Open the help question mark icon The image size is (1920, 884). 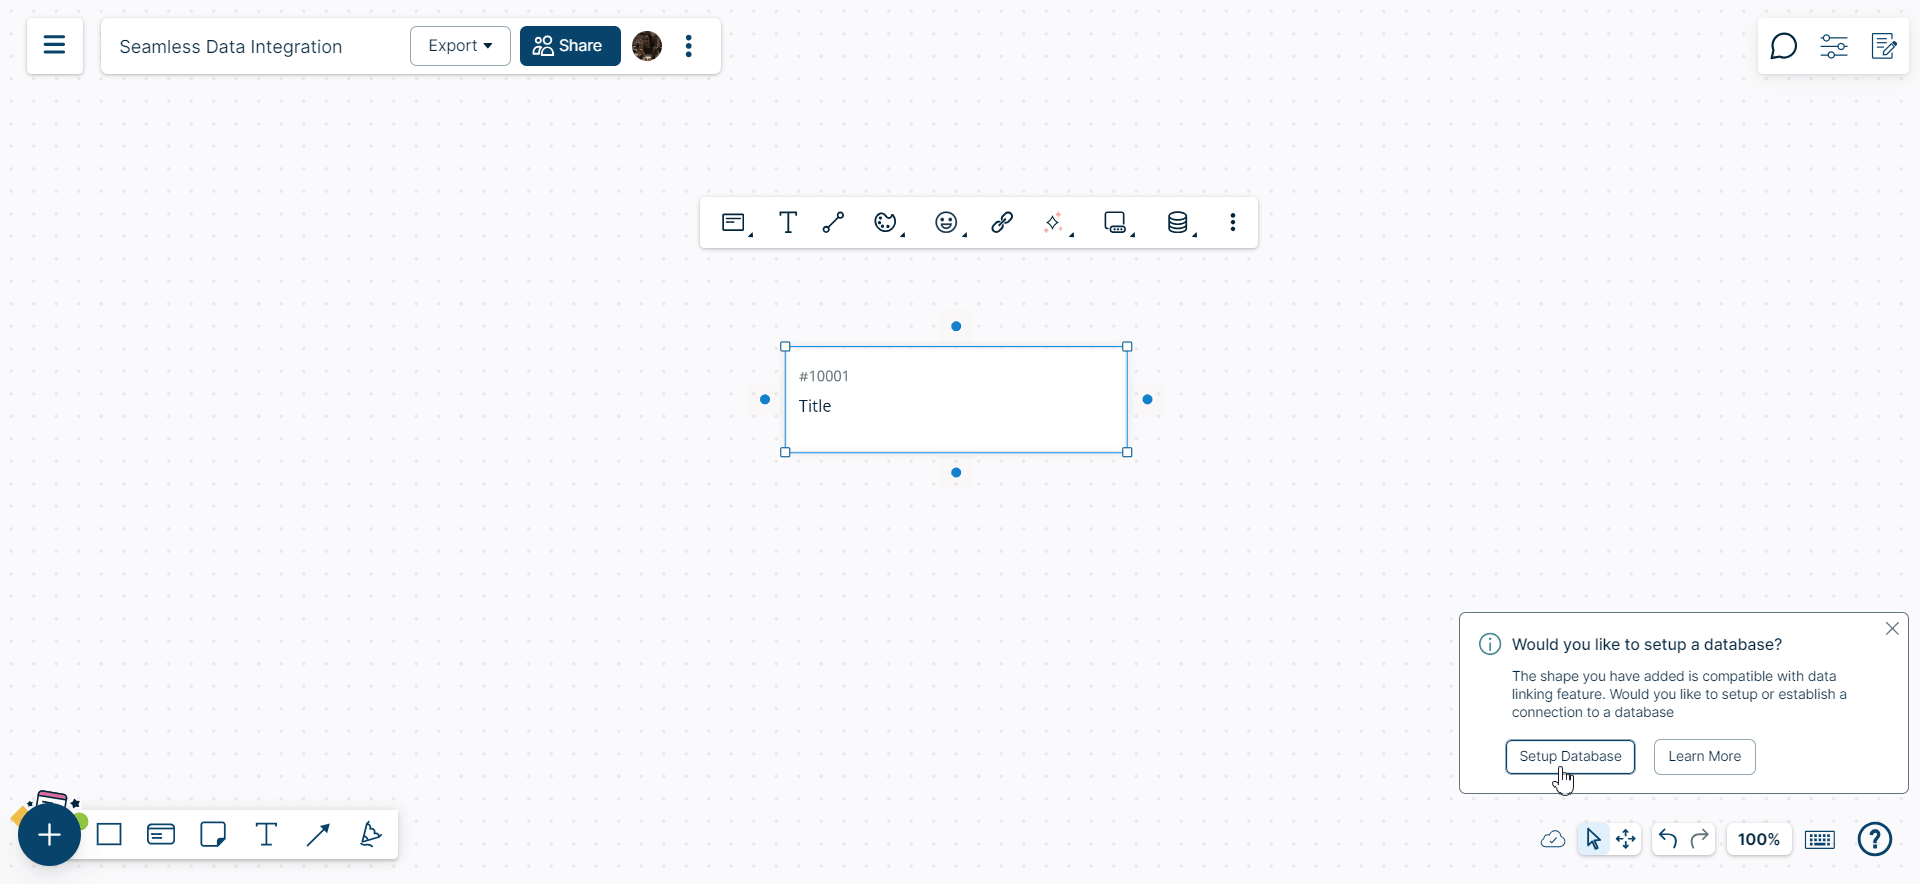click(1874, 839)
